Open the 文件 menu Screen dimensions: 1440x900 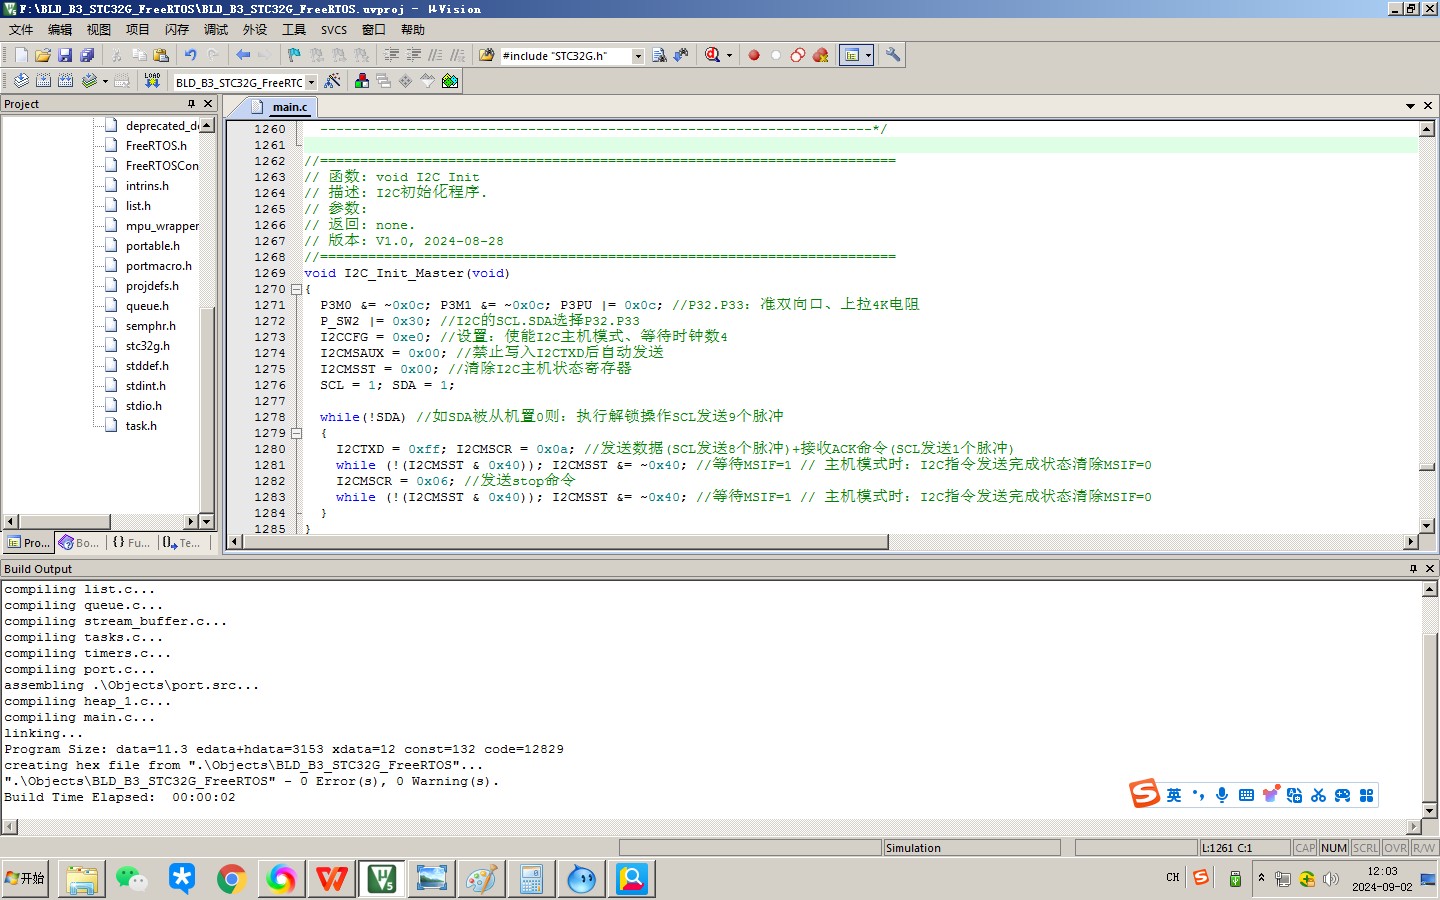pos(21,30)
